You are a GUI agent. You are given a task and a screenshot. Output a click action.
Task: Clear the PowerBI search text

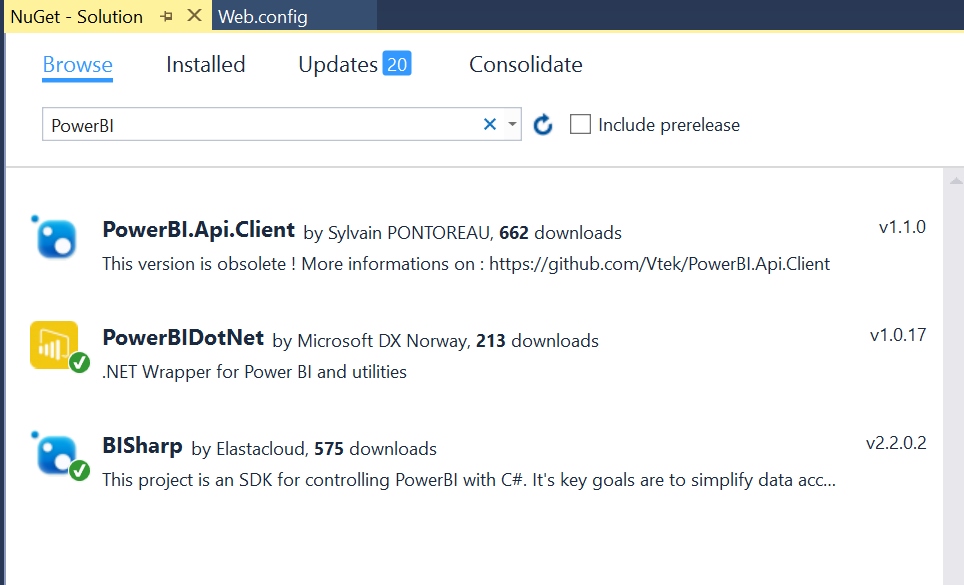click(x=490, y=124)
